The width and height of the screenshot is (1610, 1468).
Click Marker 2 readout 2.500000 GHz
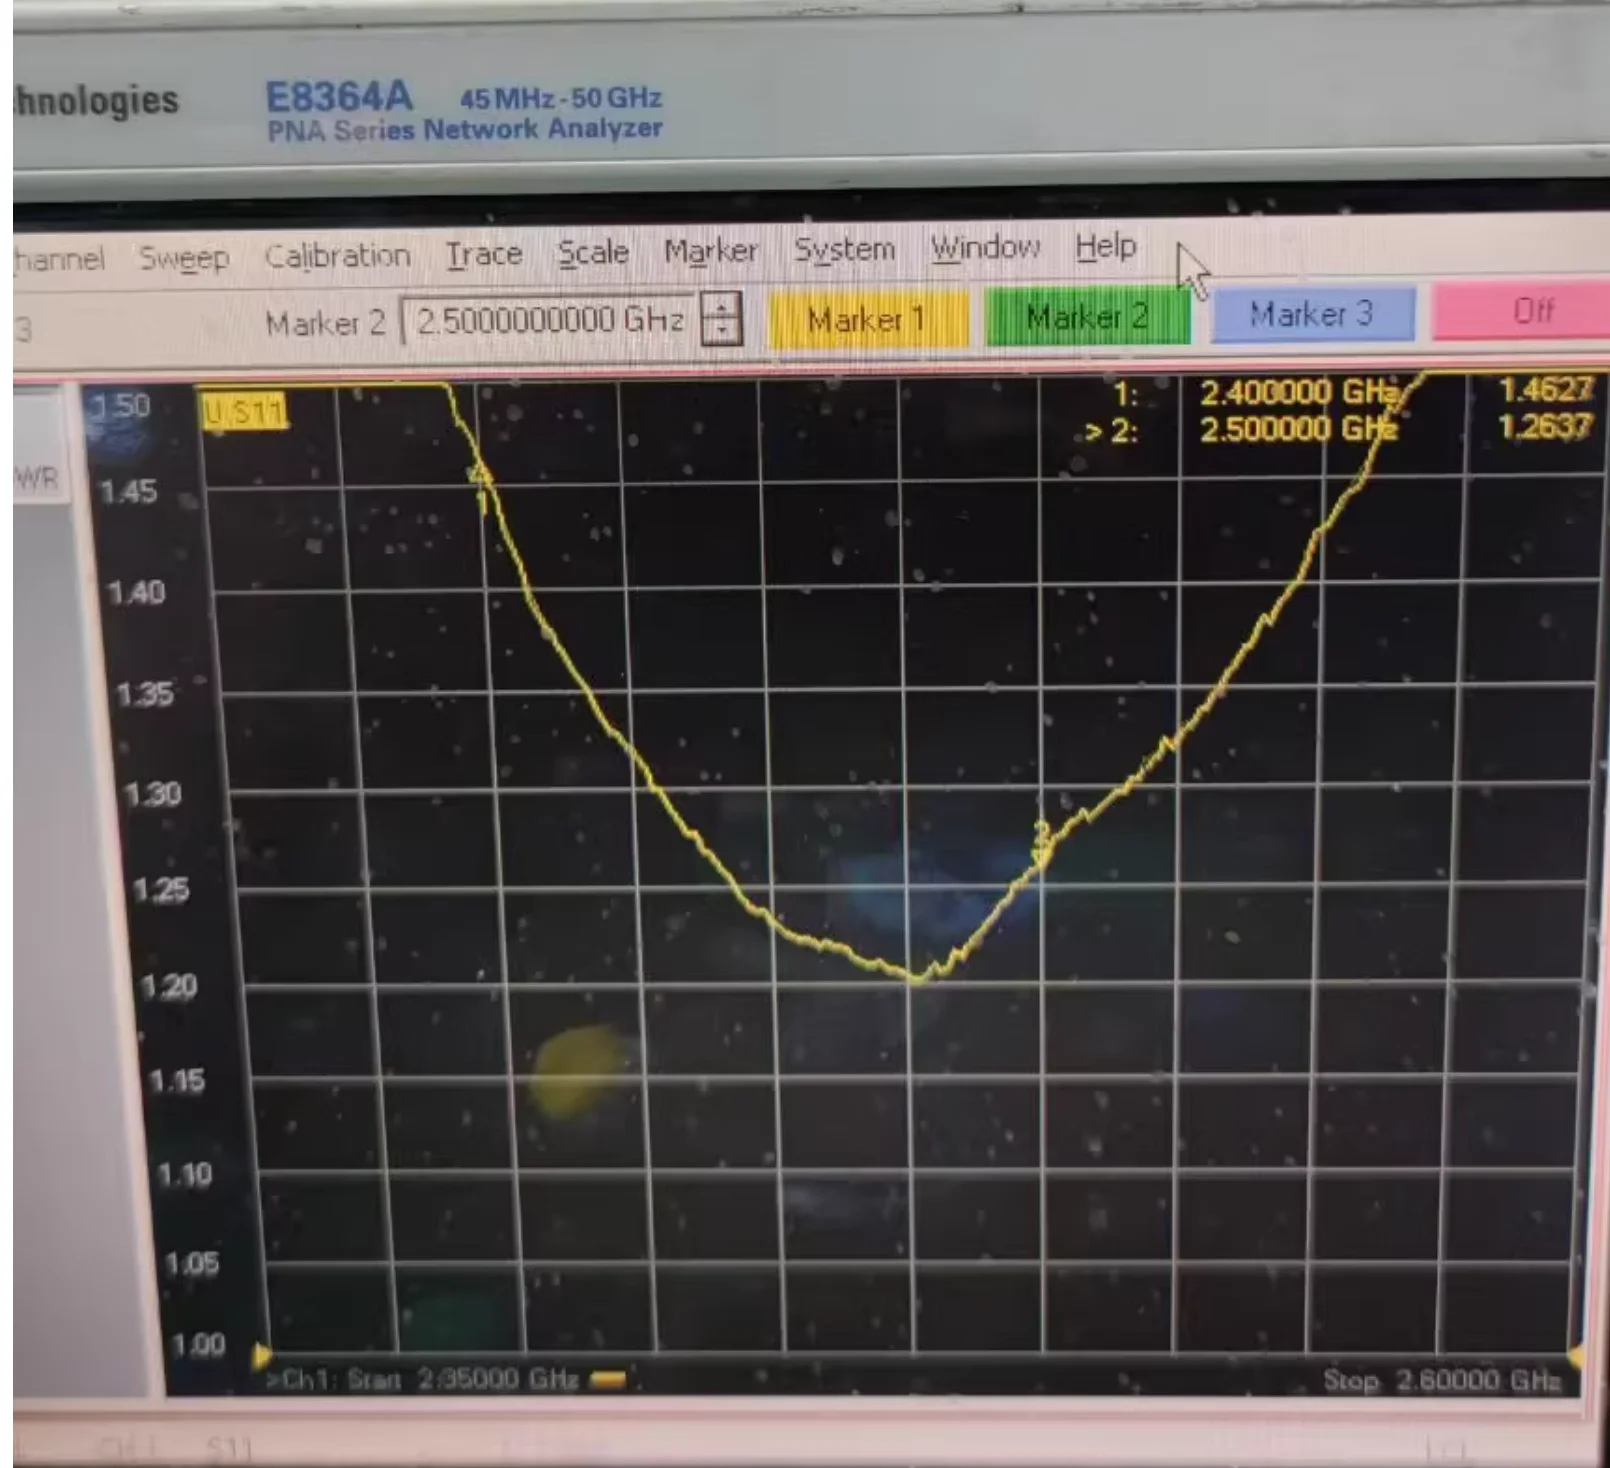pyautogui.click(x=1299, y=429)
